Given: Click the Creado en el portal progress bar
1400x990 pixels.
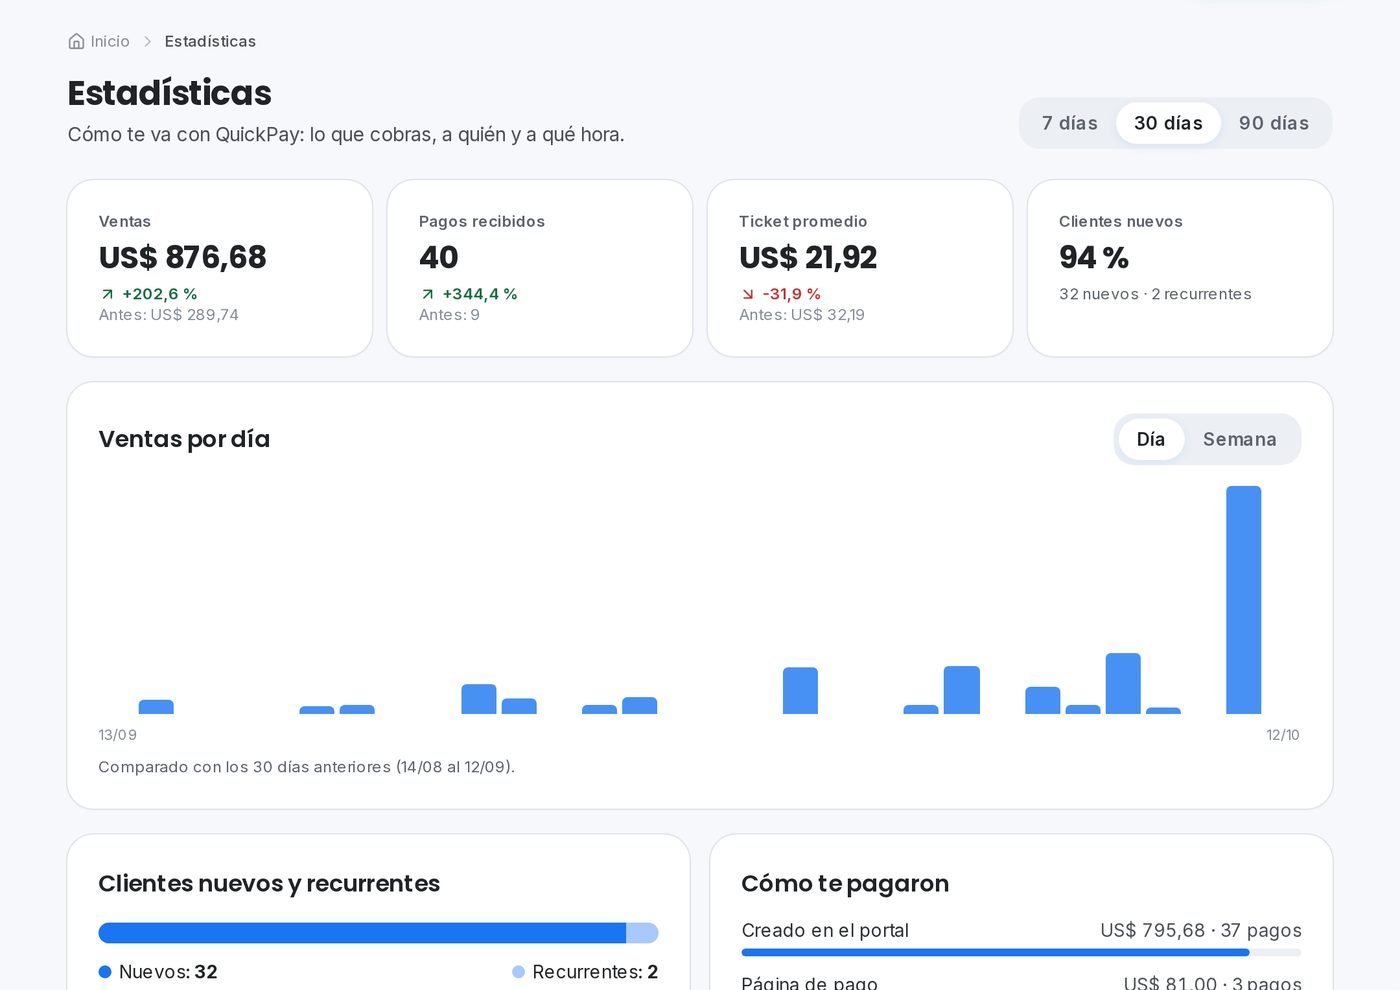Looking at the screenshot, I should click(x=1021, y=953).
